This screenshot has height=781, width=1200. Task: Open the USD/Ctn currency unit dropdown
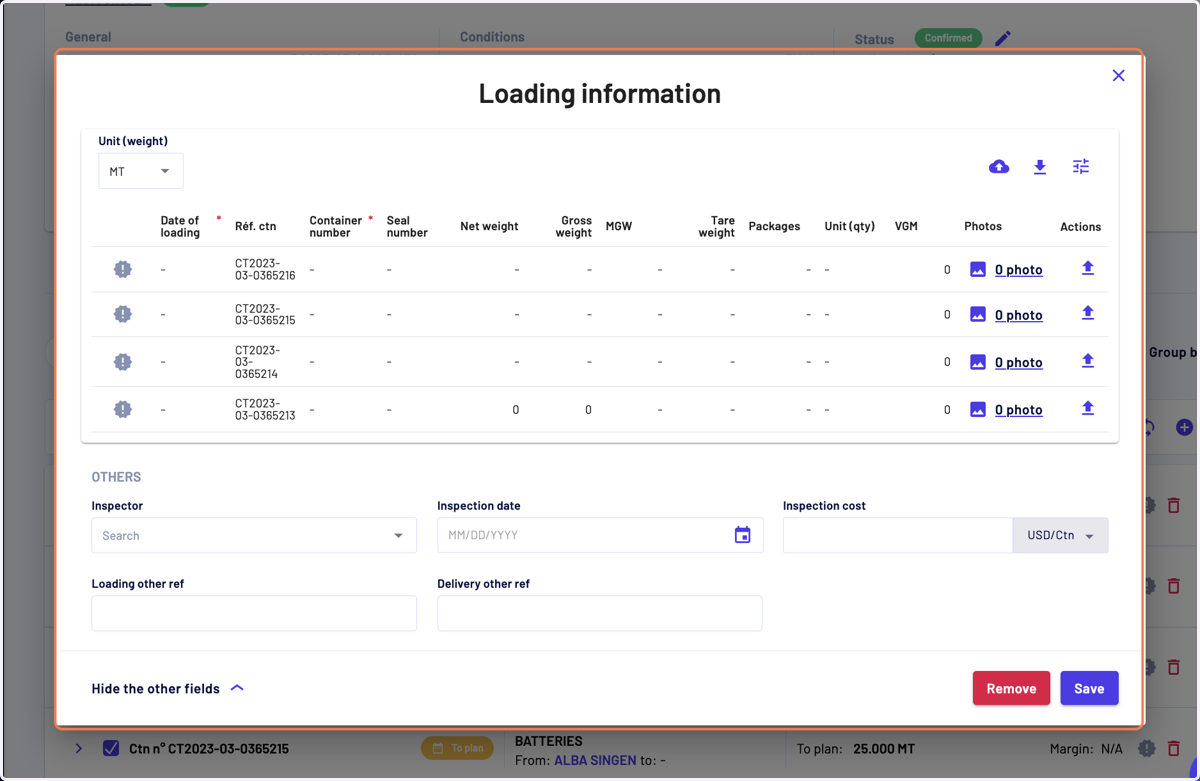(1060, 535)
